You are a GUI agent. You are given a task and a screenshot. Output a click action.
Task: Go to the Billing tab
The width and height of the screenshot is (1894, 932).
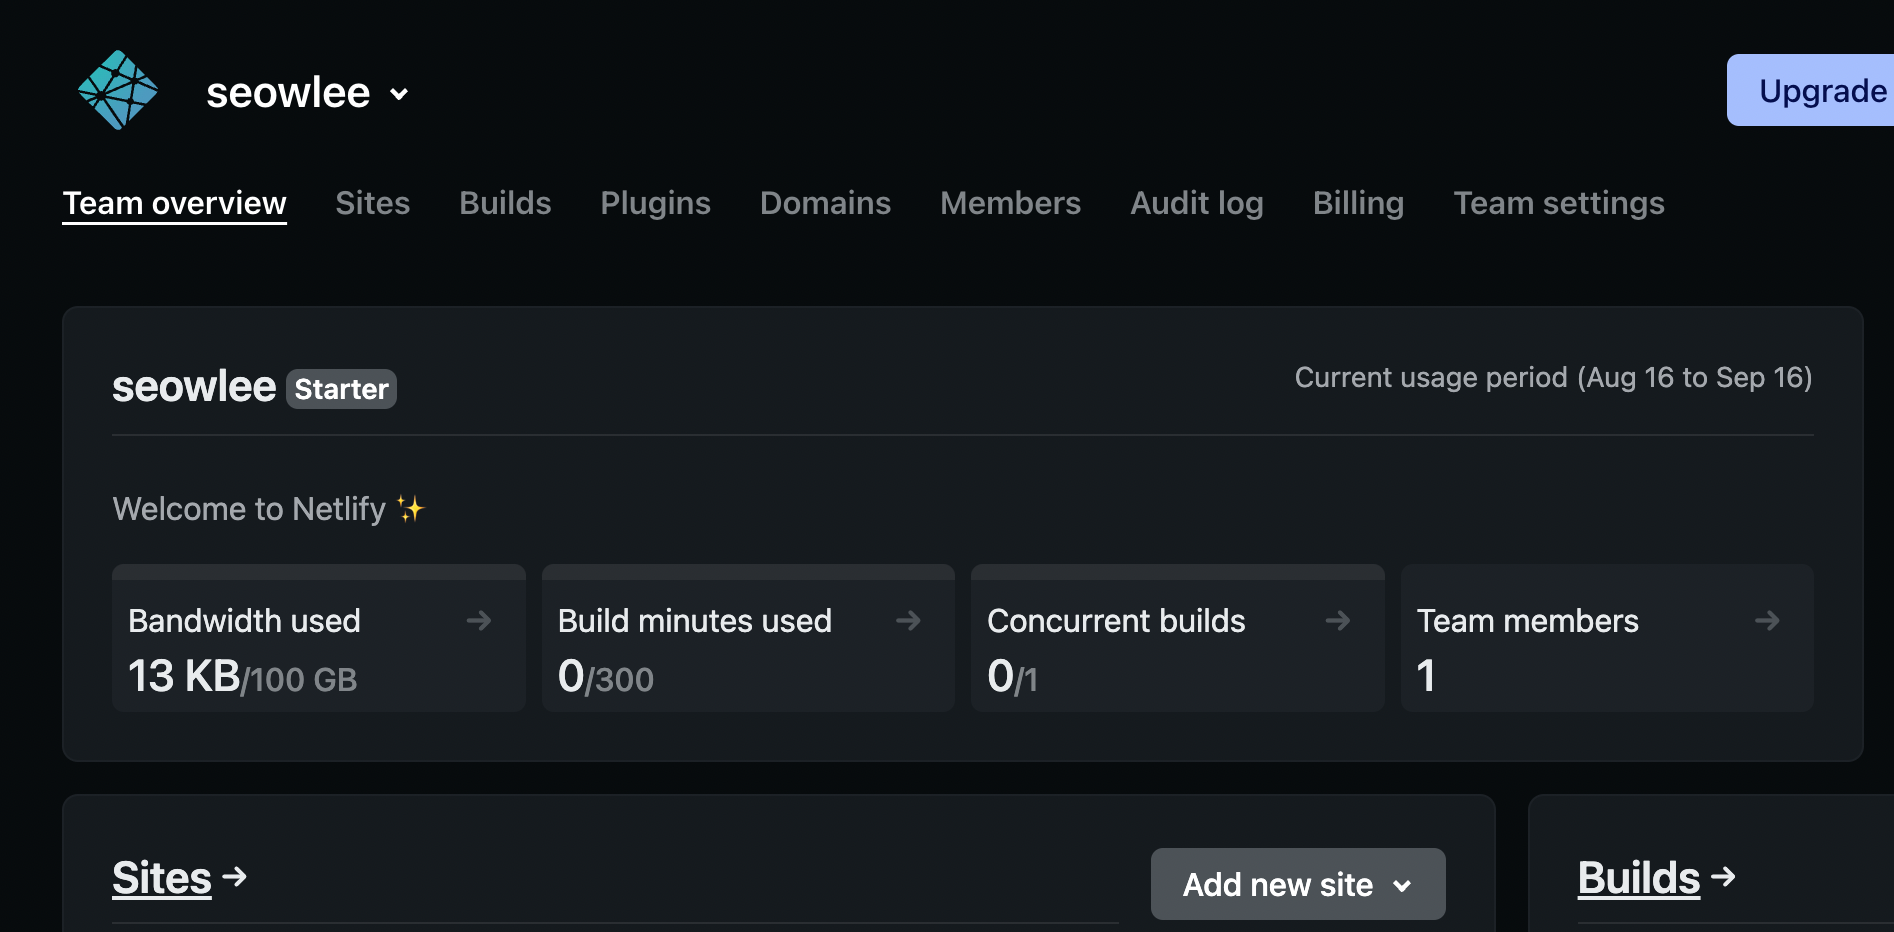point(1358,203)
